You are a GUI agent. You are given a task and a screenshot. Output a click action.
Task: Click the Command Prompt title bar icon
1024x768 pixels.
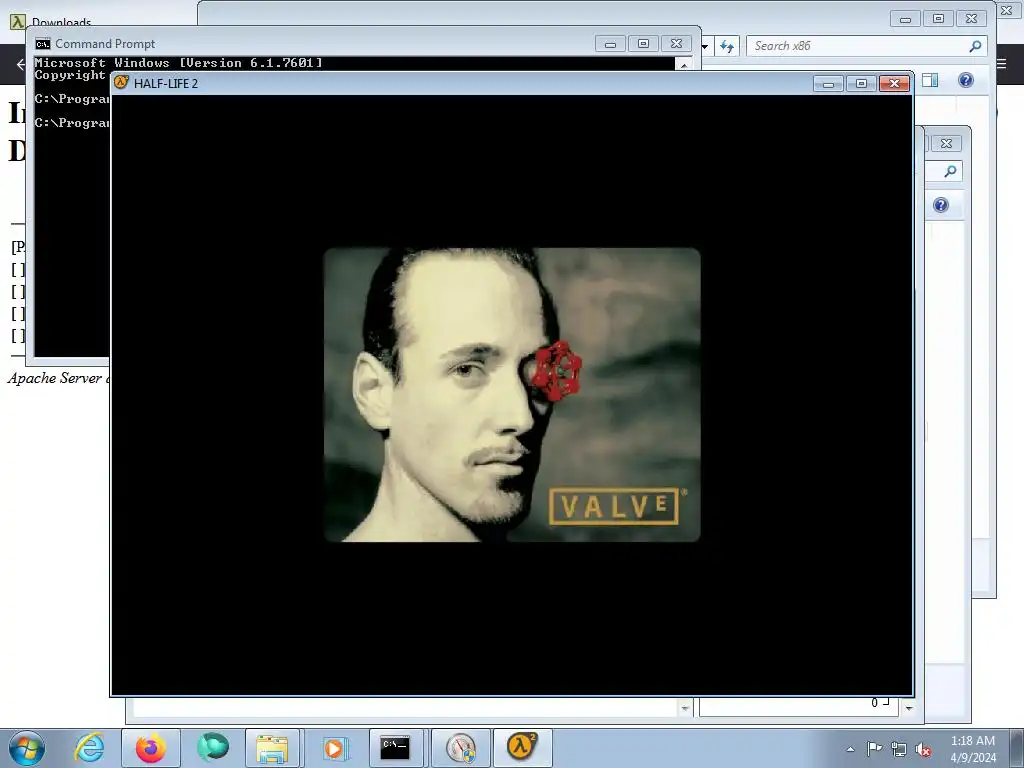[x=42, y=44]
